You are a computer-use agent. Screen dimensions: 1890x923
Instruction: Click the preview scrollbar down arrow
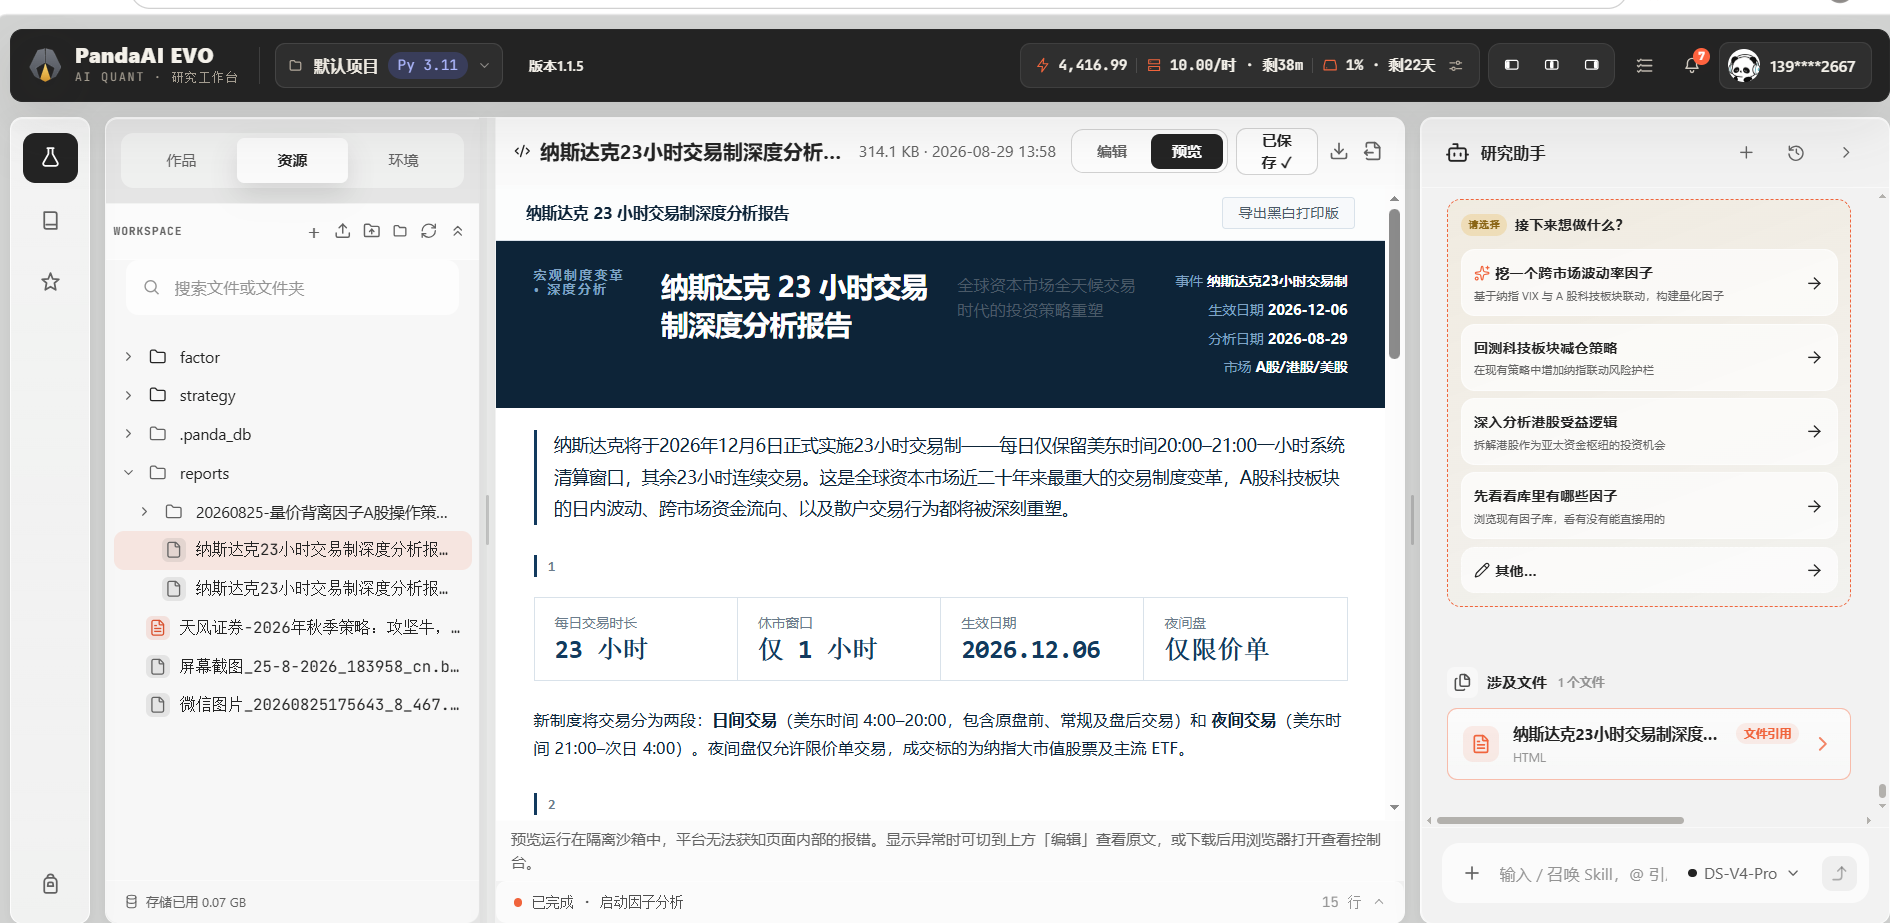(x=1394, y=807)
